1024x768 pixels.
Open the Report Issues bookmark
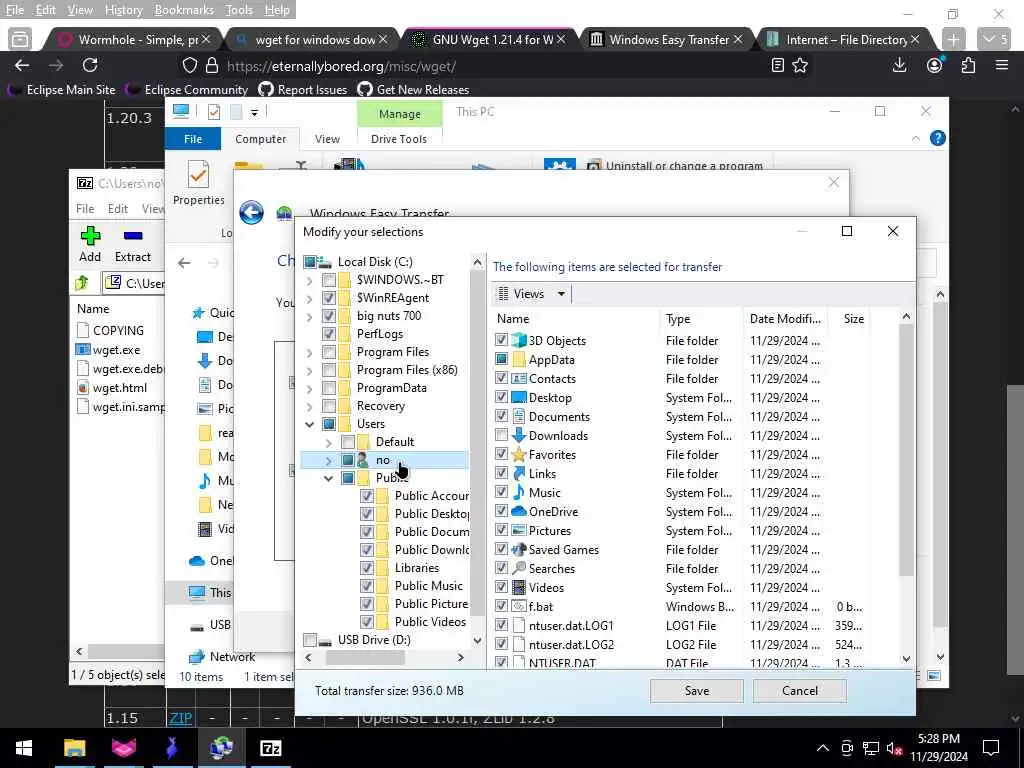coord(303,89)
